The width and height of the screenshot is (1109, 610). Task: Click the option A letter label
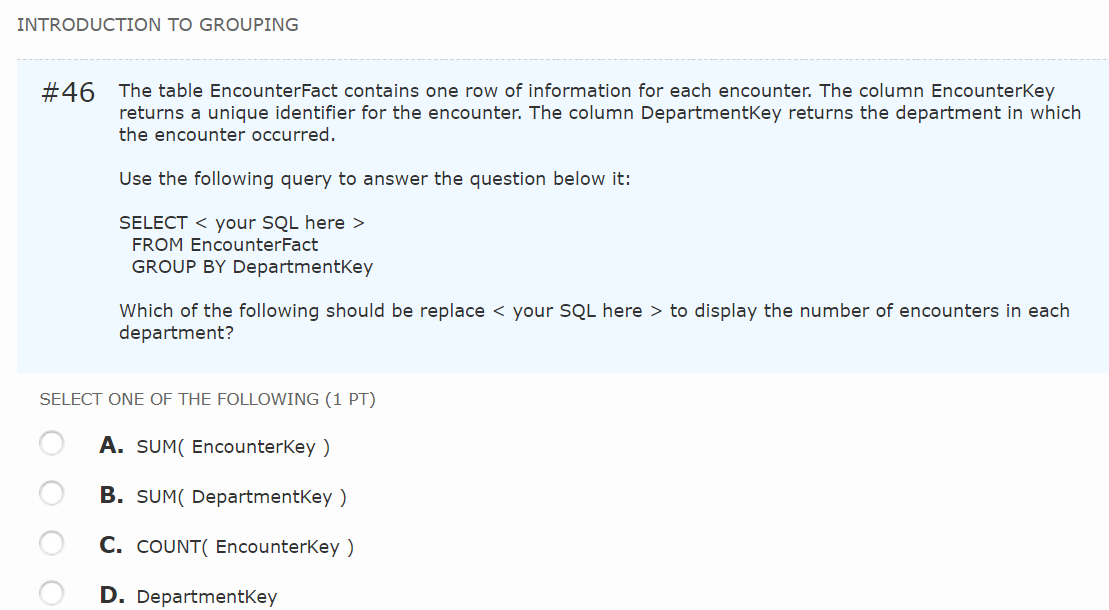110,445
